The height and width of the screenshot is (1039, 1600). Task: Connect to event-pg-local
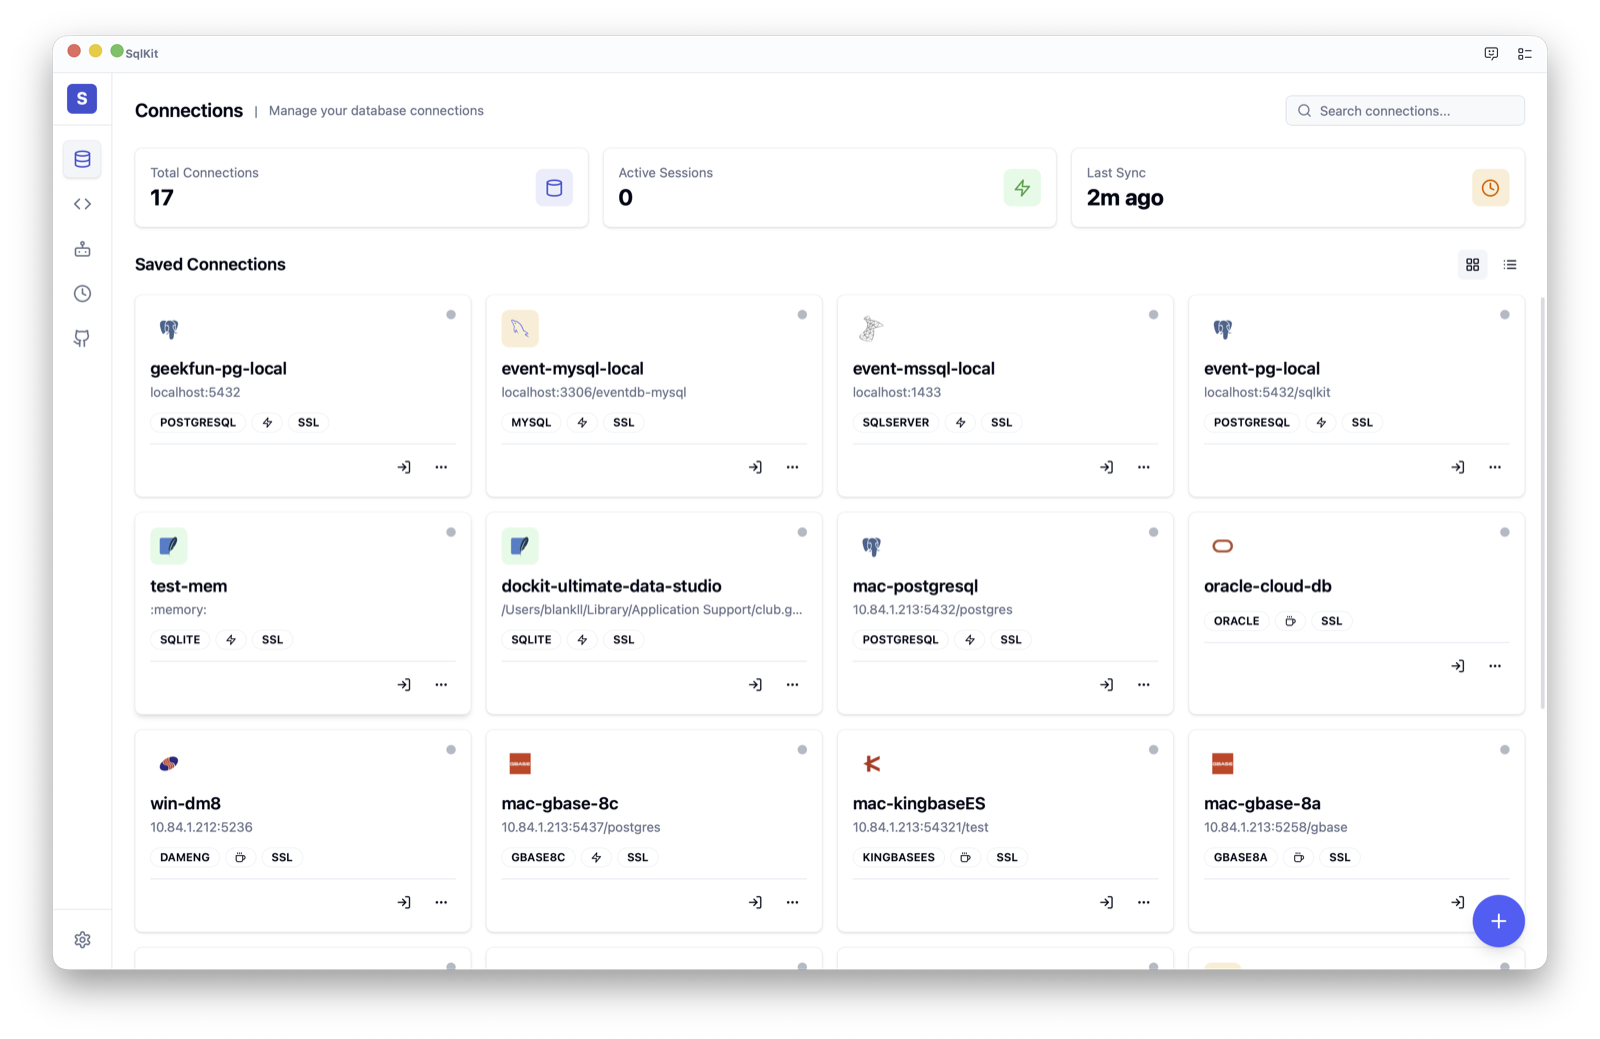coord(1458,467)
